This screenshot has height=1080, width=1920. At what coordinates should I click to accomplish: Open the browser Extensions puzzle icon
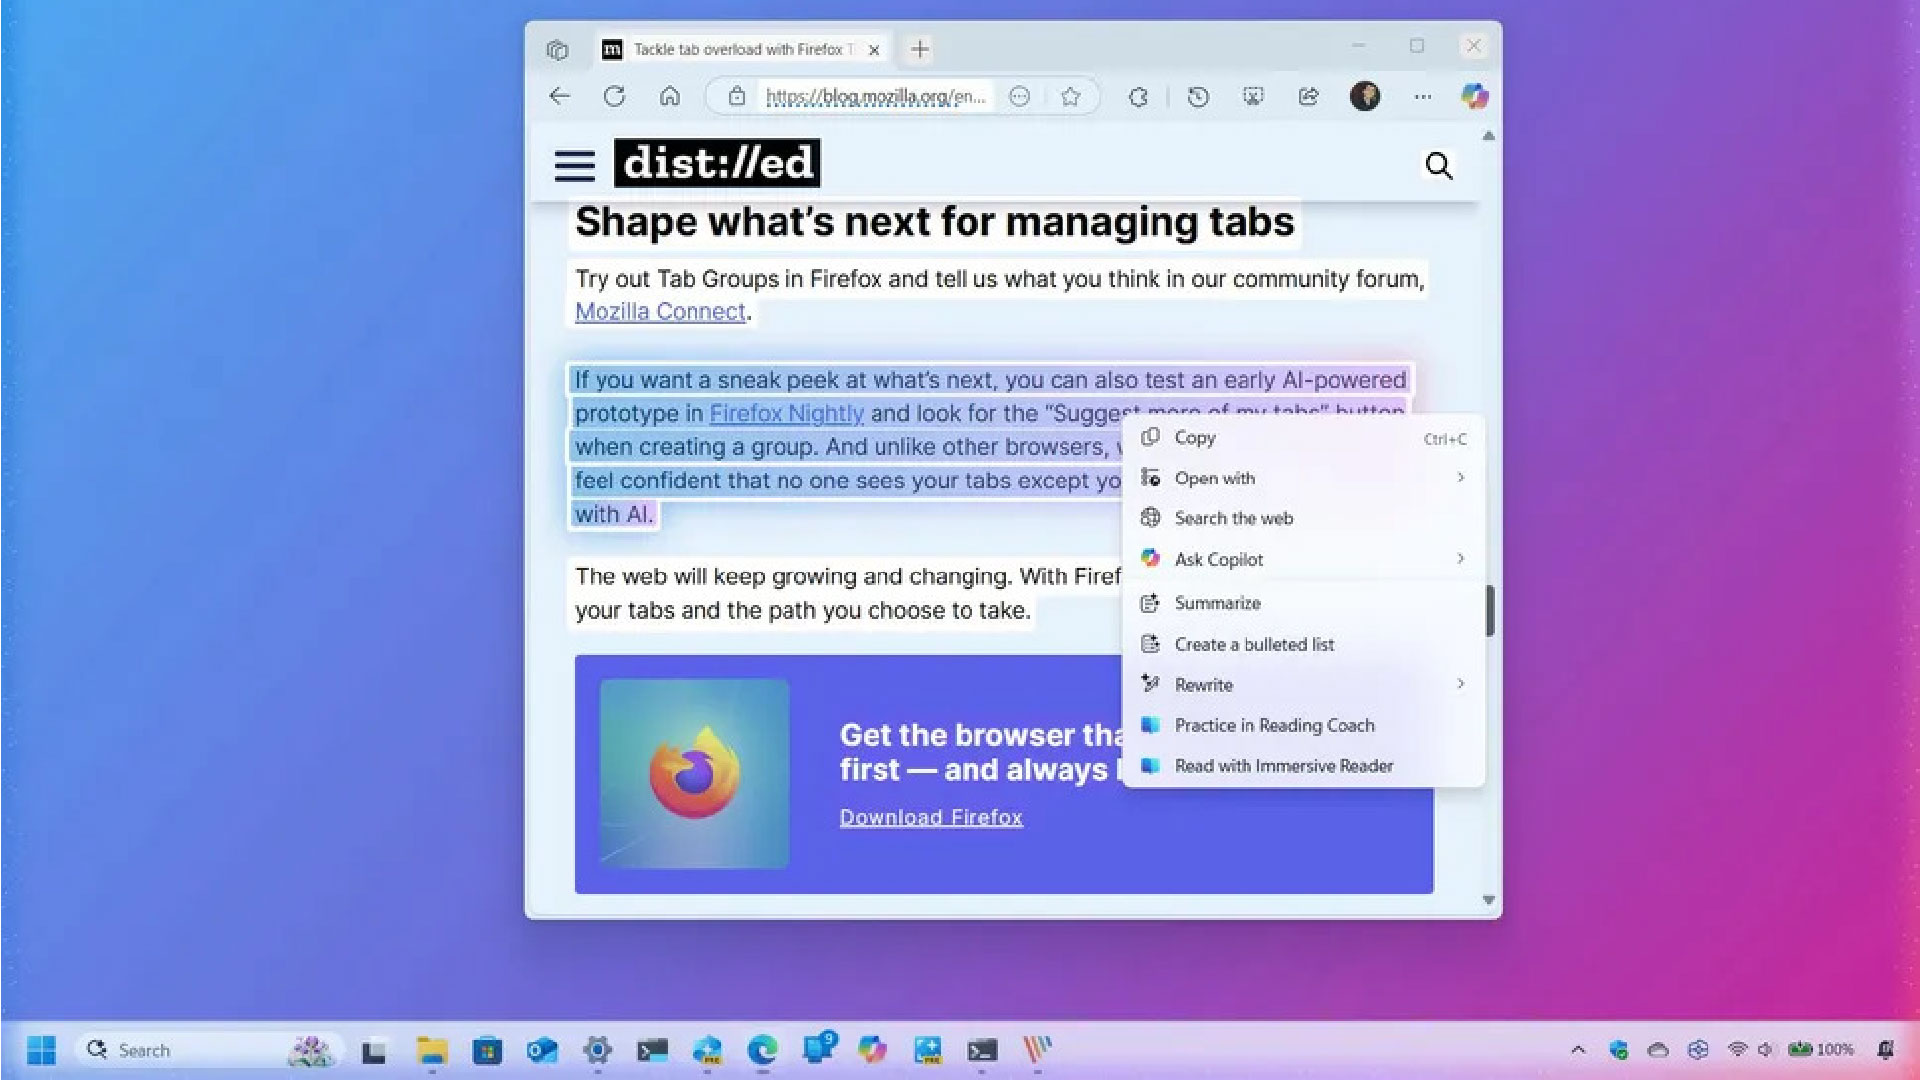click(1138, 96)
